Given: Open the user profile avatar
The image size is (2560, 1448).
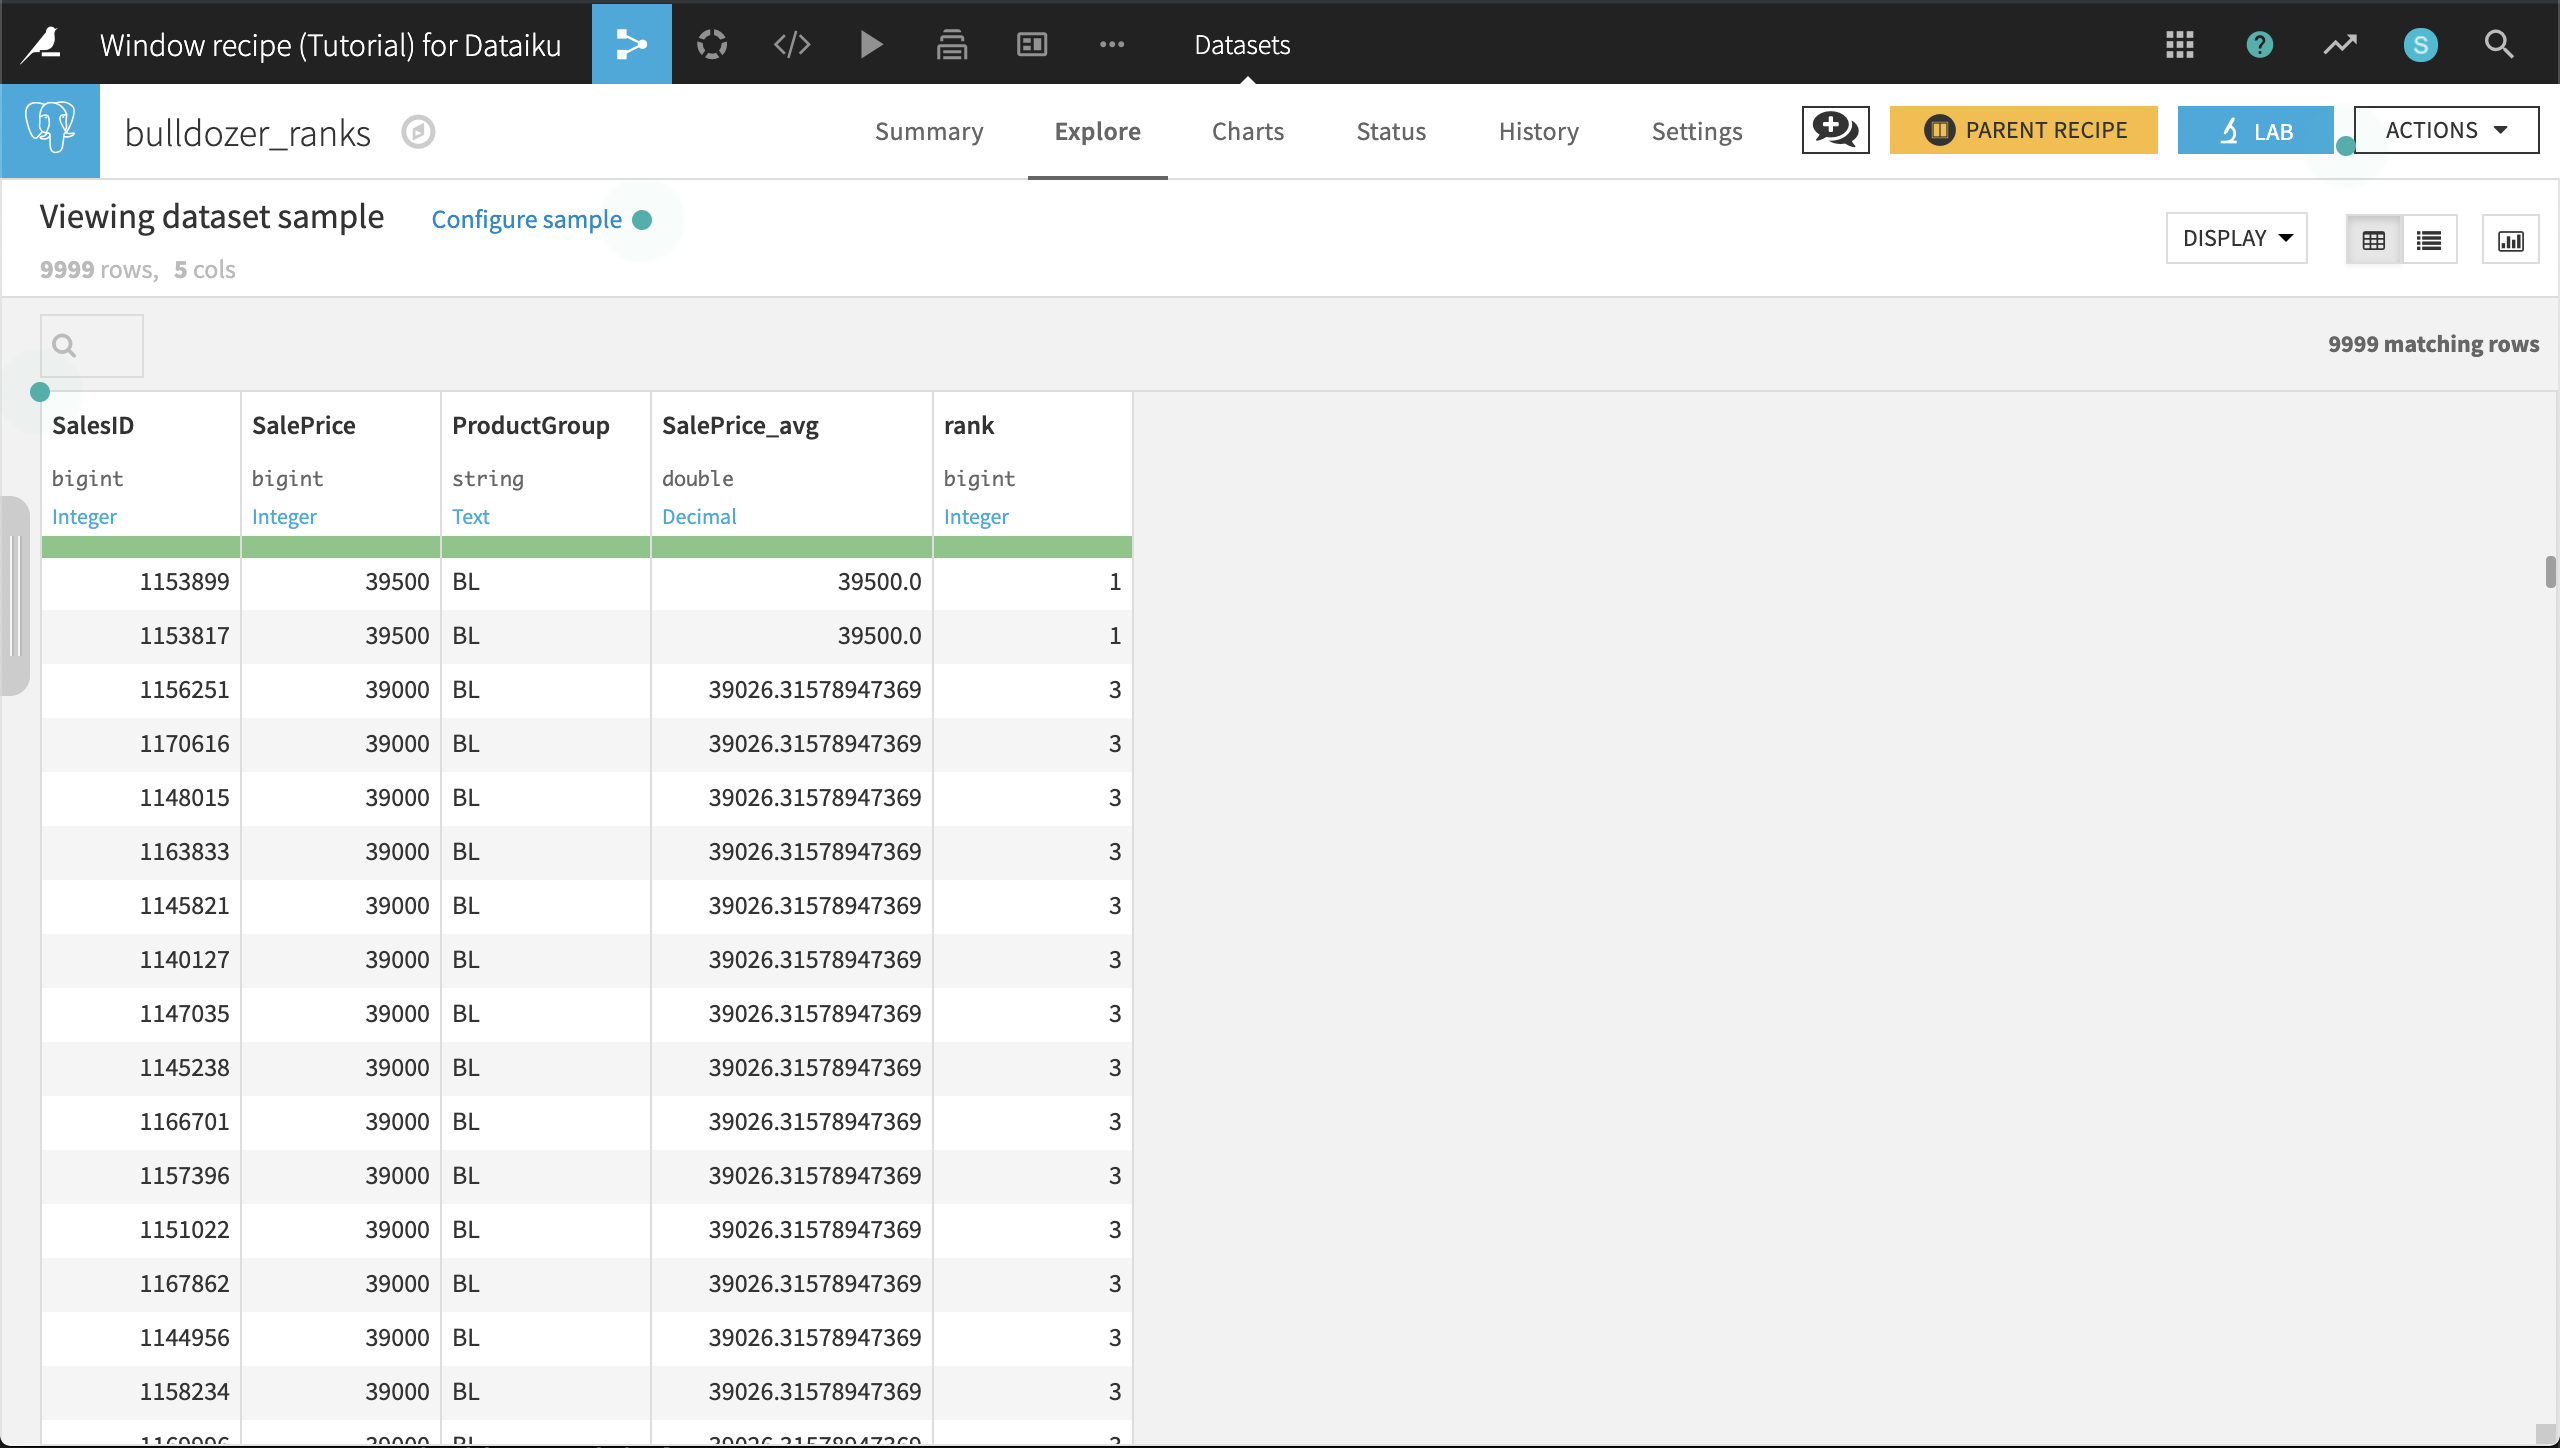Looking at the screenshot, I should pyautogui.click(x=2420, y=44).
